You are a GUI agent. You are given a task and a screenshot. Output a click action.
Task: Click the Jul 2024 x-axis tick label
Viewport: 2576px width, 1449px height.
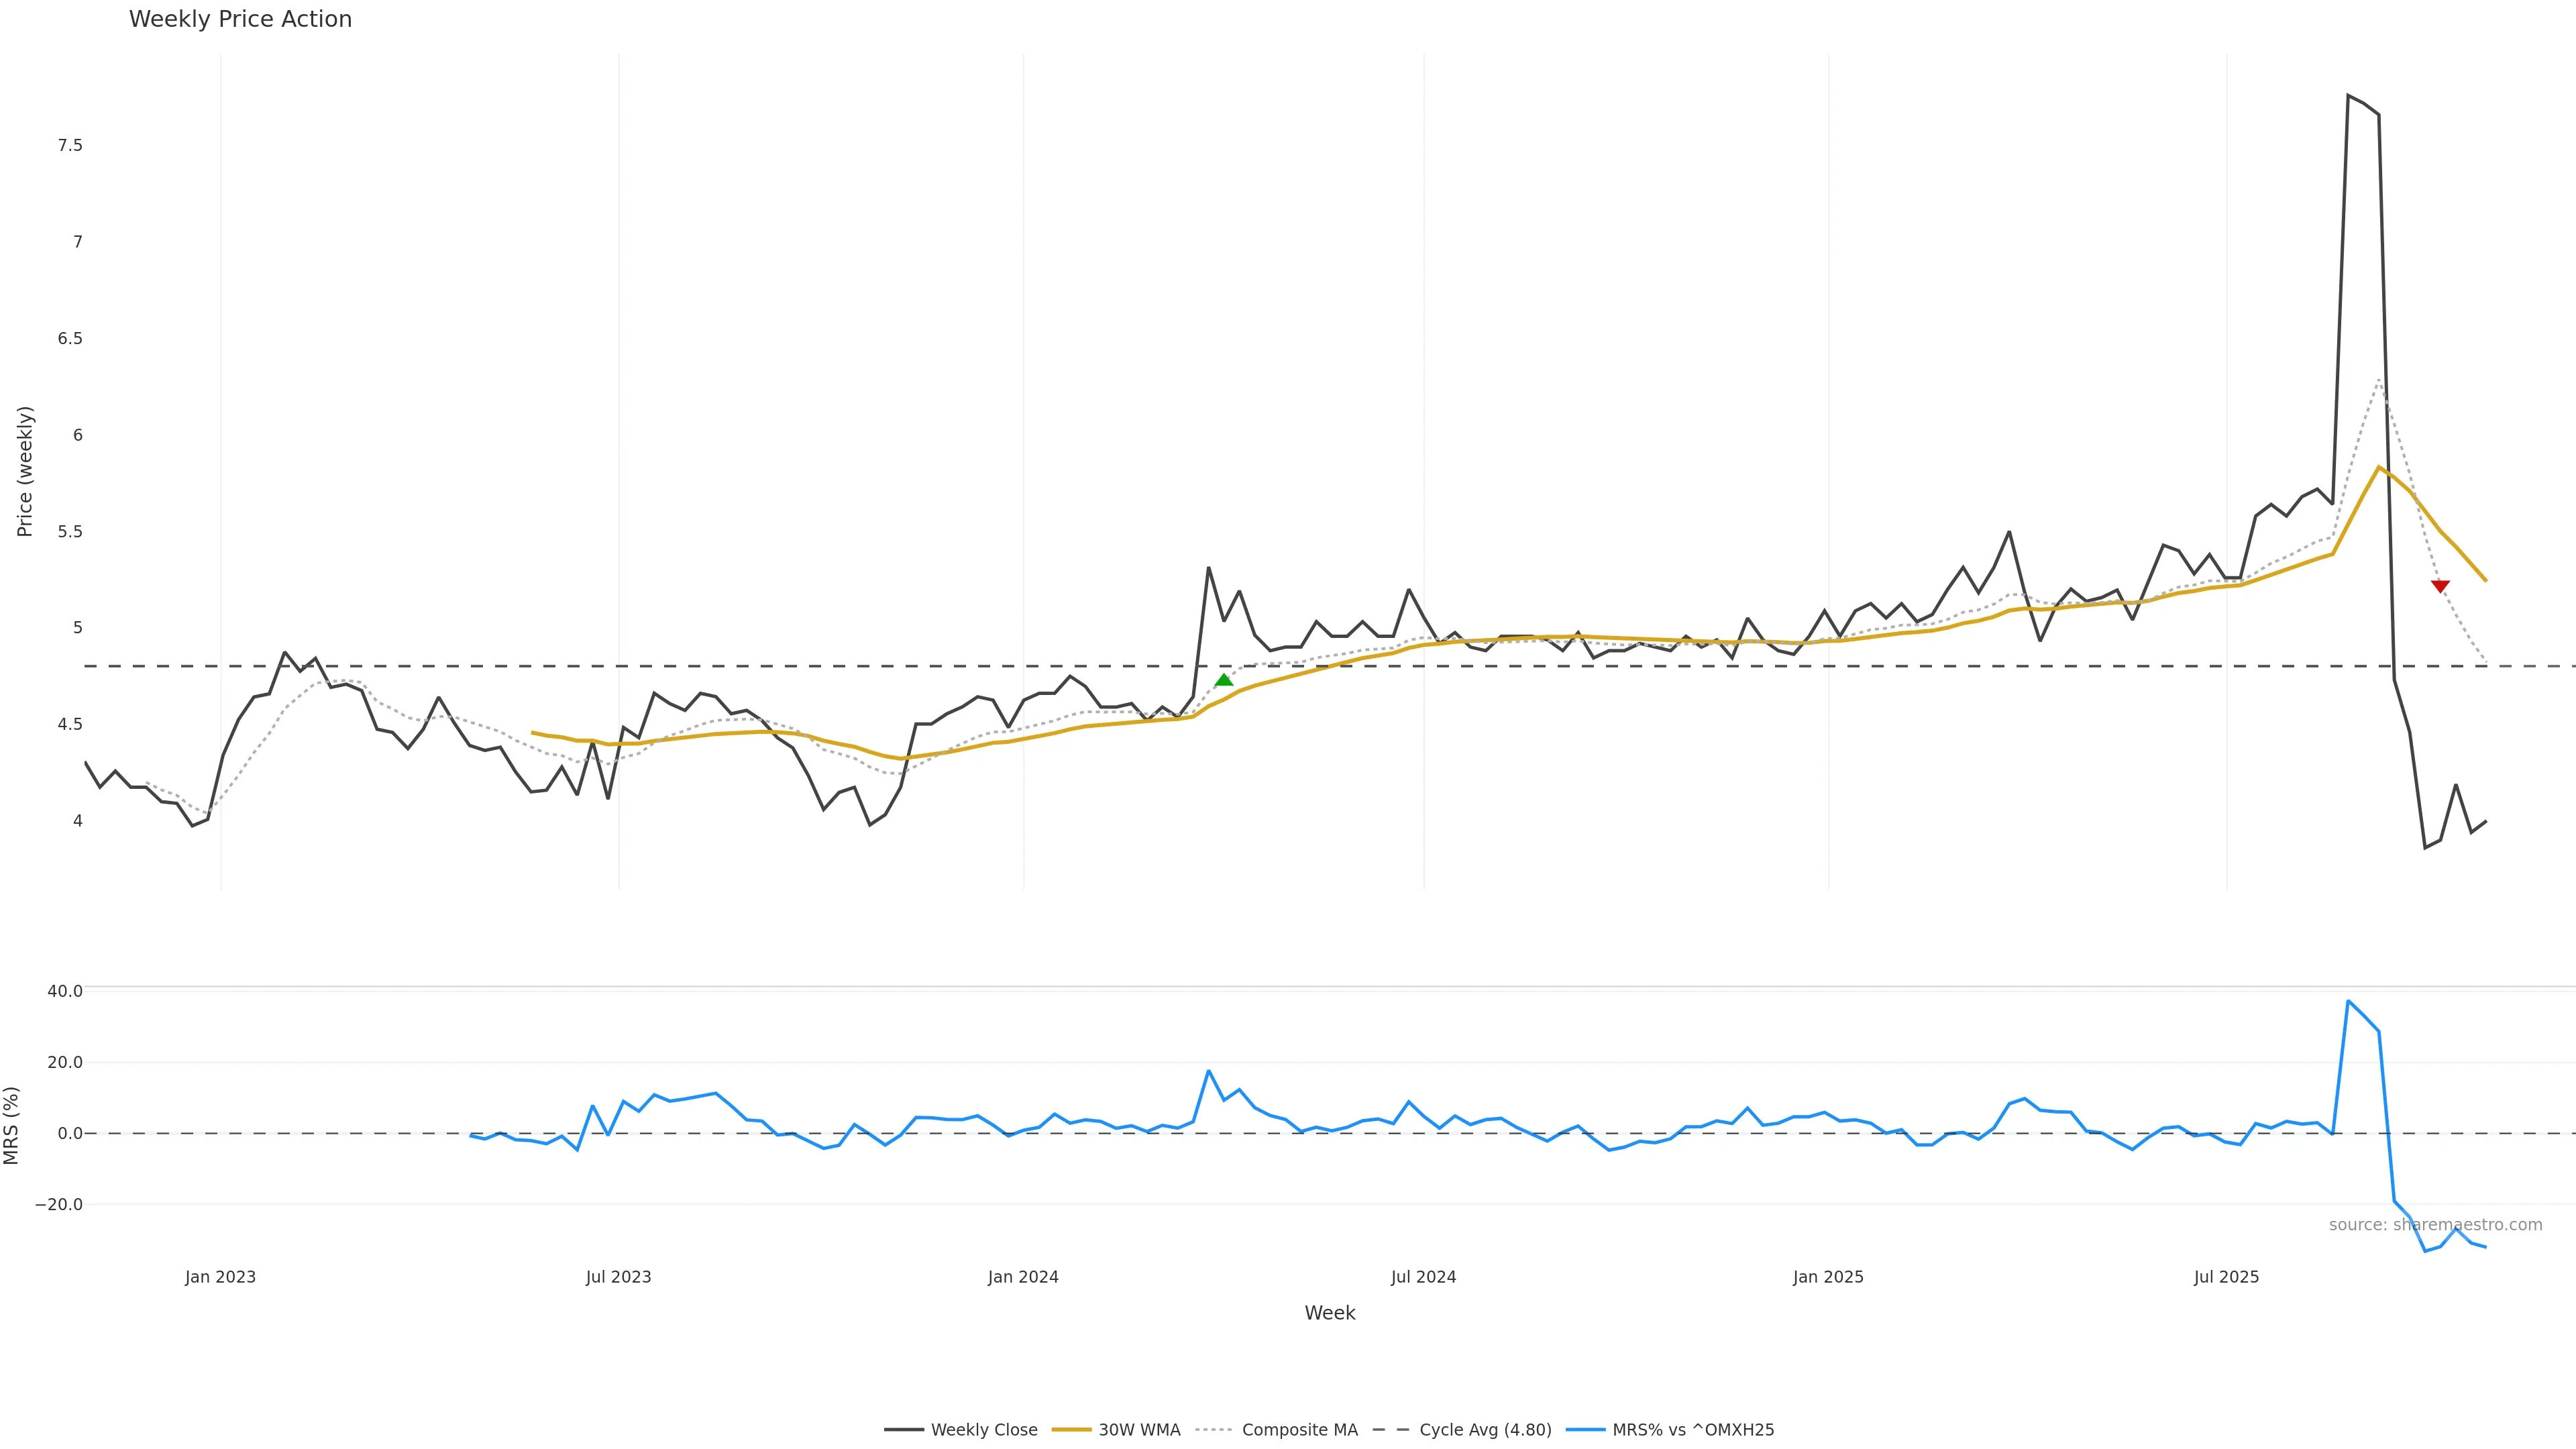click(1423, 1277)
